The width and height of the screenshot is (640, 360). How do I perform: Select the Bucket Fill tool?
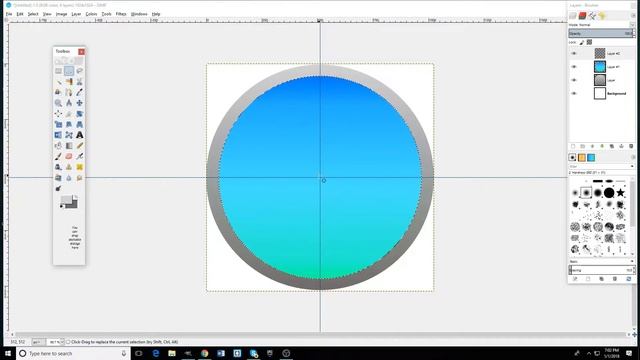click(x=58, y=145)
